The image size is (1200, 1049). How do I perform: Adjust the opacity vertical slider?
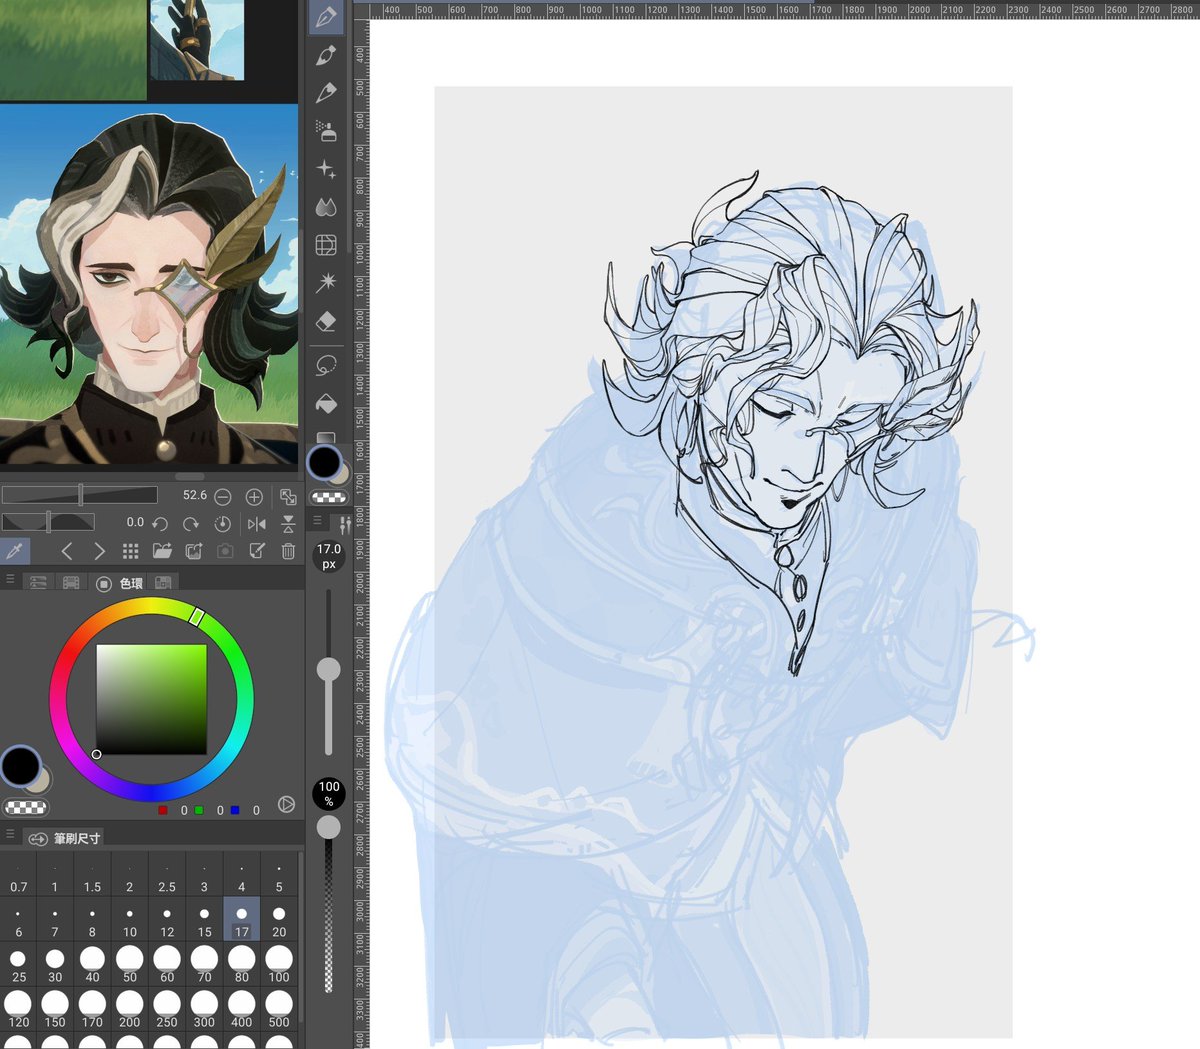point(328,827)
